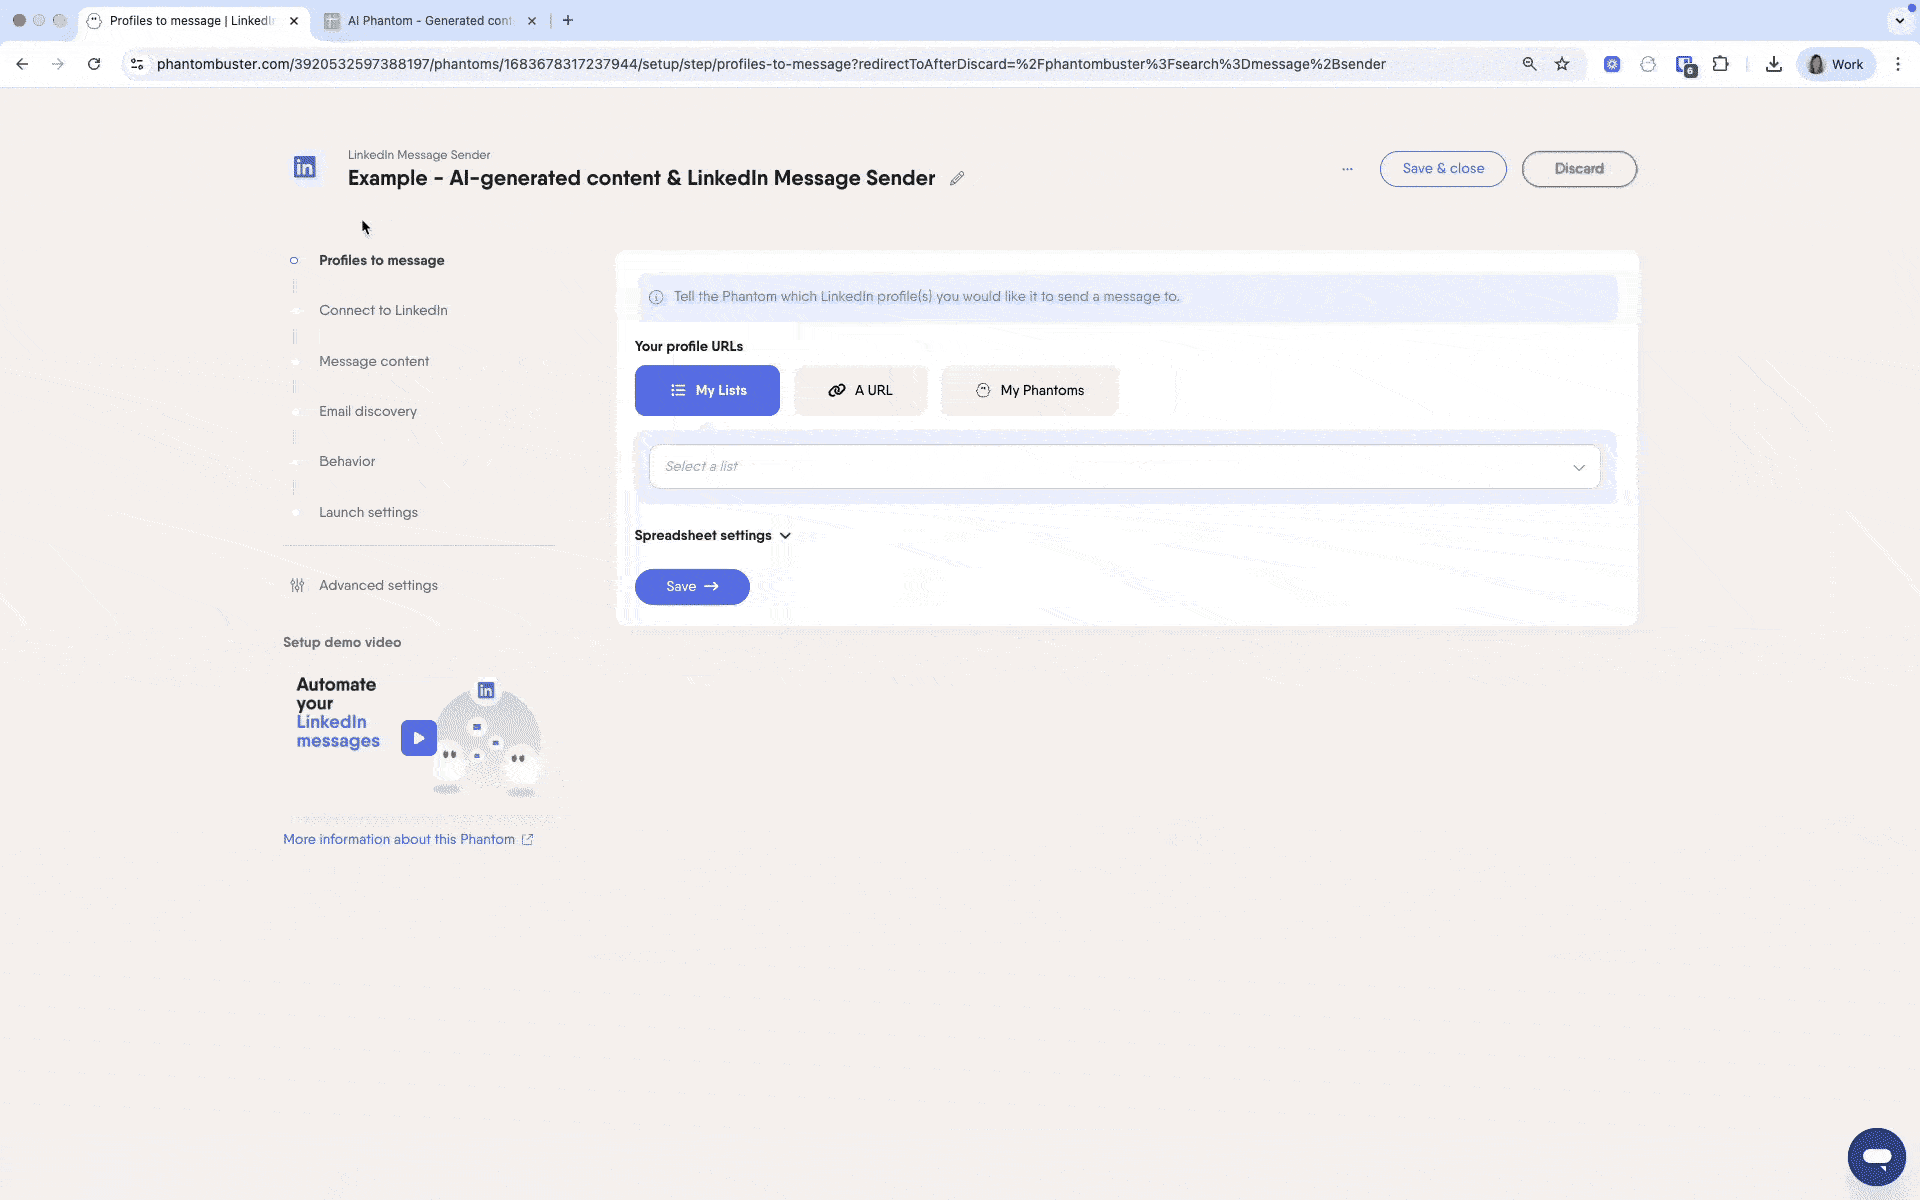Image resolution: width=1920 pixels, height=1200 pixels.
Task: Go to the Connect to LinkedIn step
Action: (383, 310)
